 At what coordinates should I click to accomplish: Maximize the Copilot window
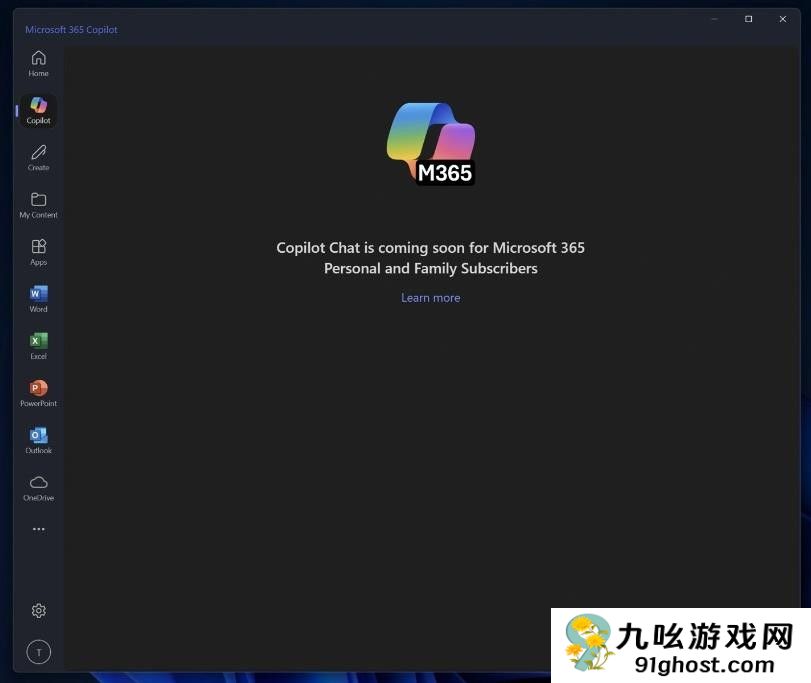click(748, 18)
